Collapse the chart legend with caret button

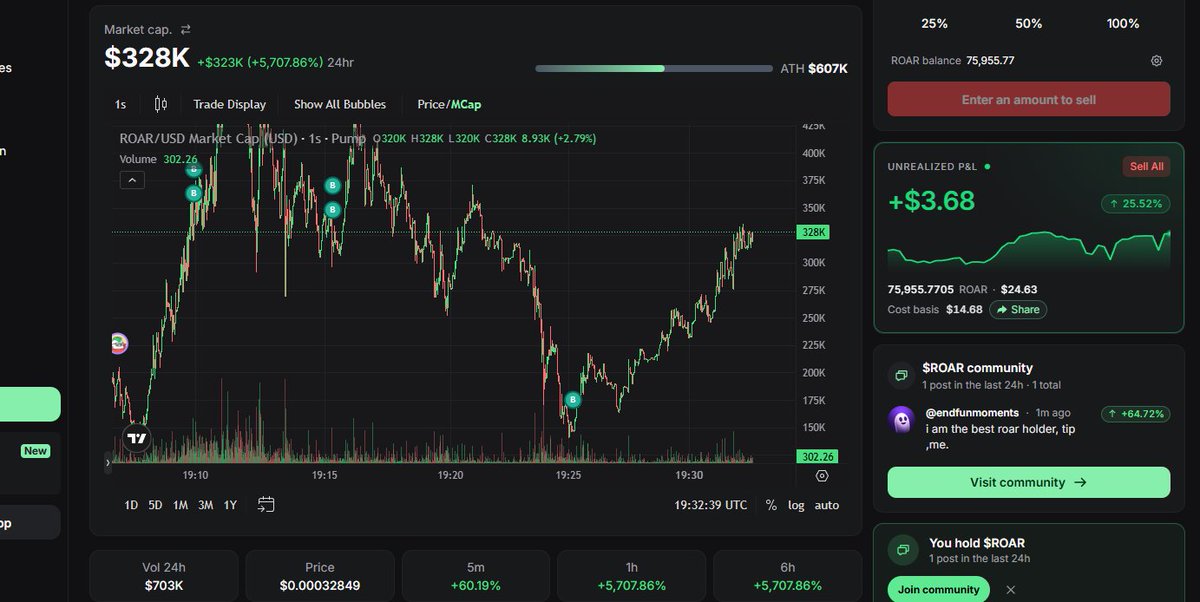pyautogui.click(x=132, y=180)
